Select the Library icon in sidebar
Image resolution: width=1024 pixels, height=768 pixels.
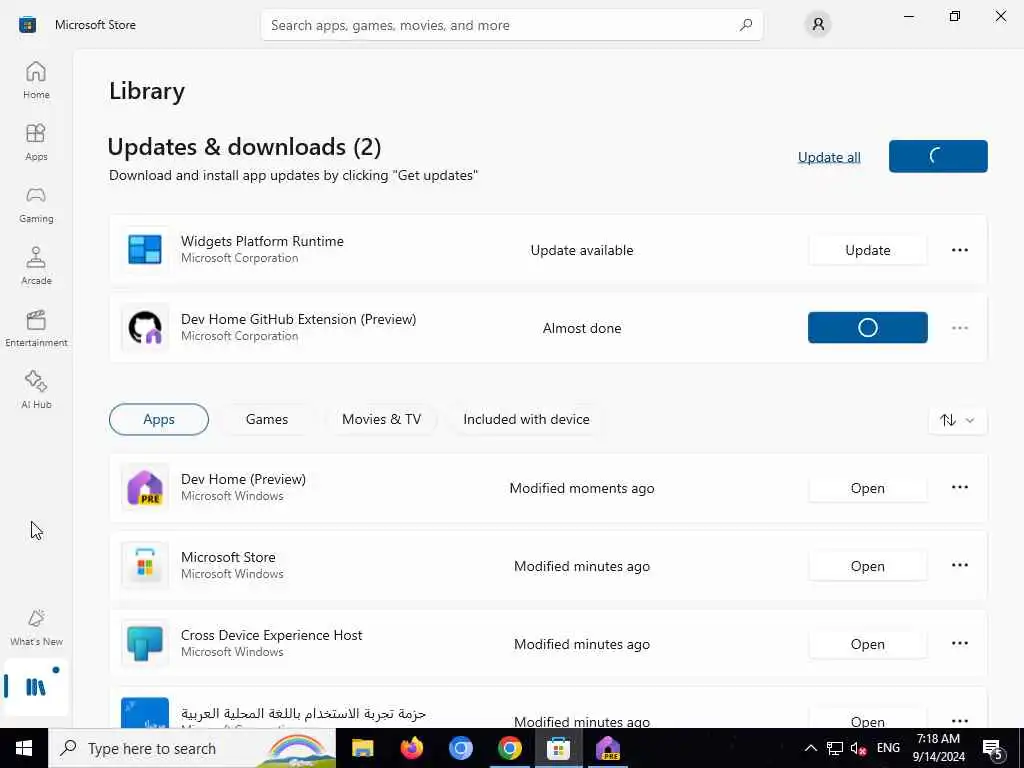[x=36, y=686]
